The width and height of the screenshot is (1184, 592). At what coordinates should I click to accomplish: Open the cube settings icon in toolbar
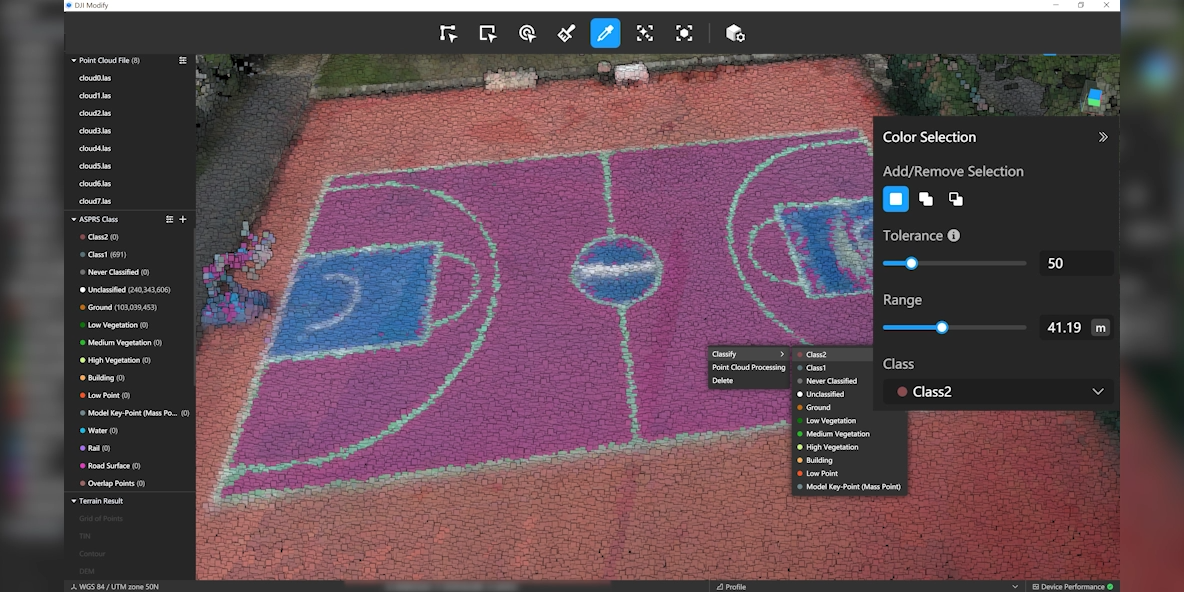(x=735, y=33)
